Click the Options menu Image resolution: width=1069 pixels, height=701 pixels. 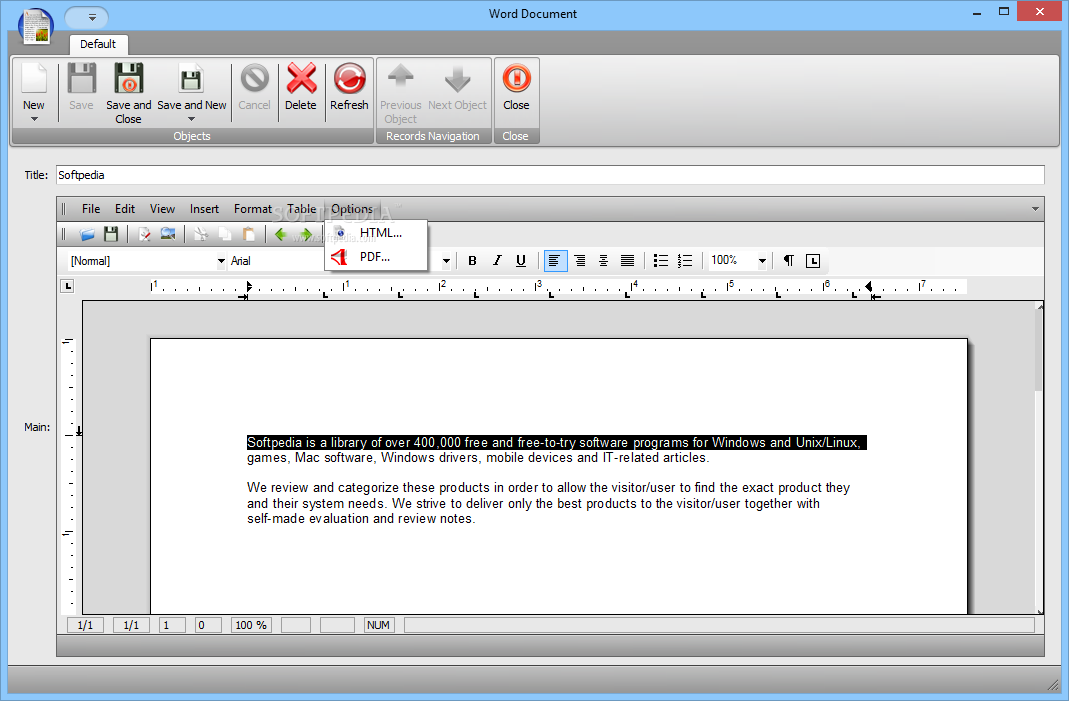pos(352,209)
